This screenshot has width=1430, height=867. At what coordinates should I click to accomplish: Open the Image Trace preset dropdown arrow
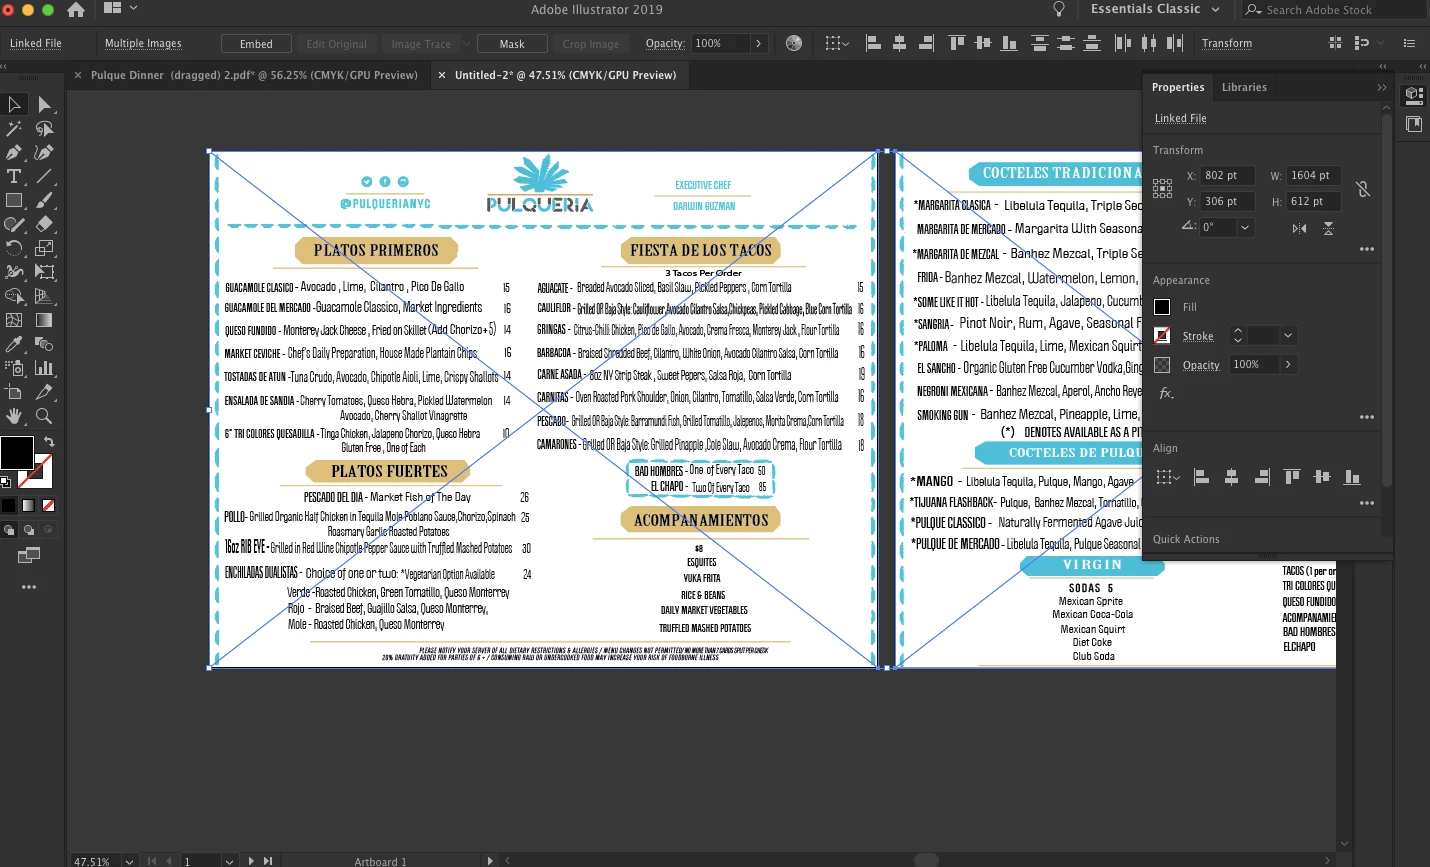pos(464,44)
